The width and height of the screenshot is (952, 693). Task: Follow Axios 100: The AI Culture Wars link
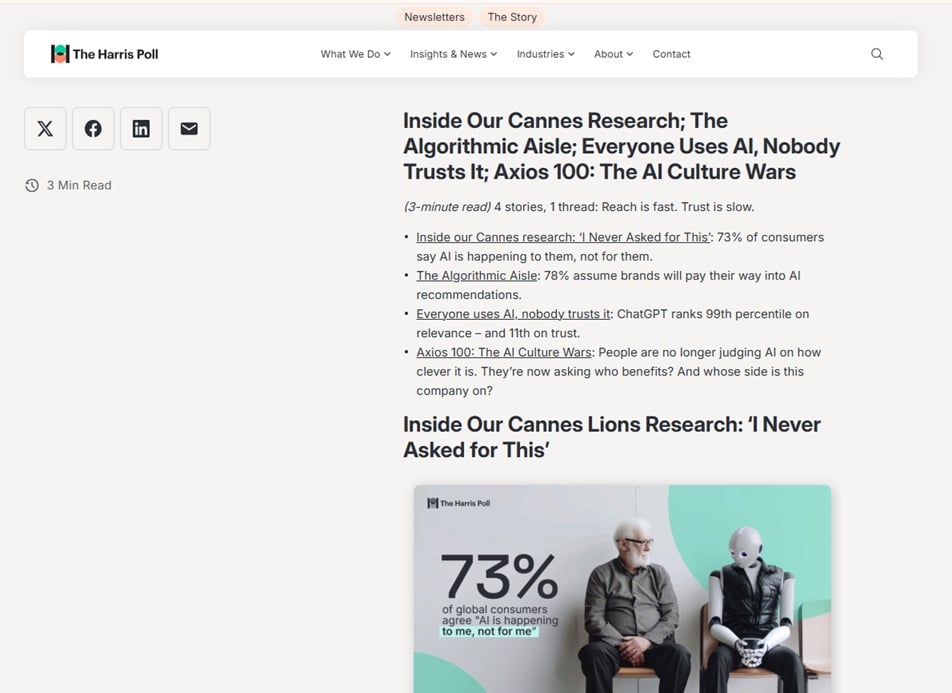coord(503,352)
